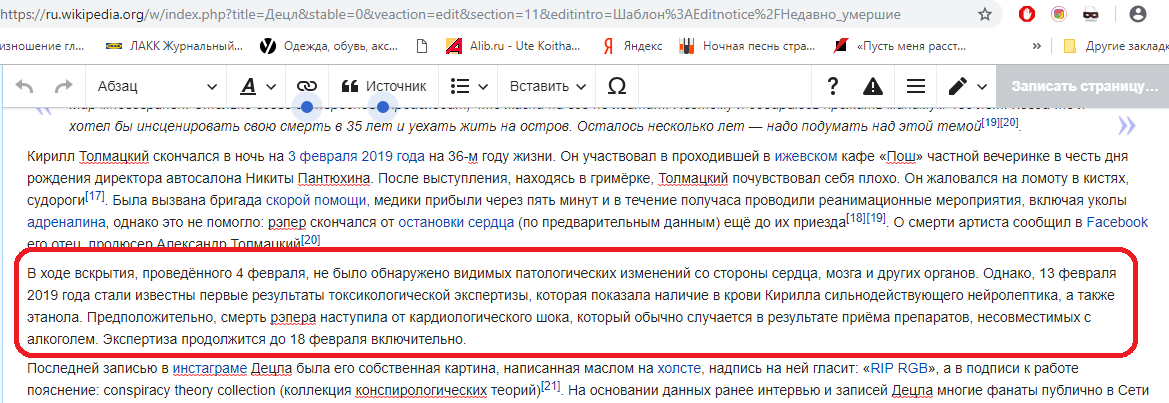
Task: Open the red Opera-style extension icon
Action: (x=1028, y=13)
